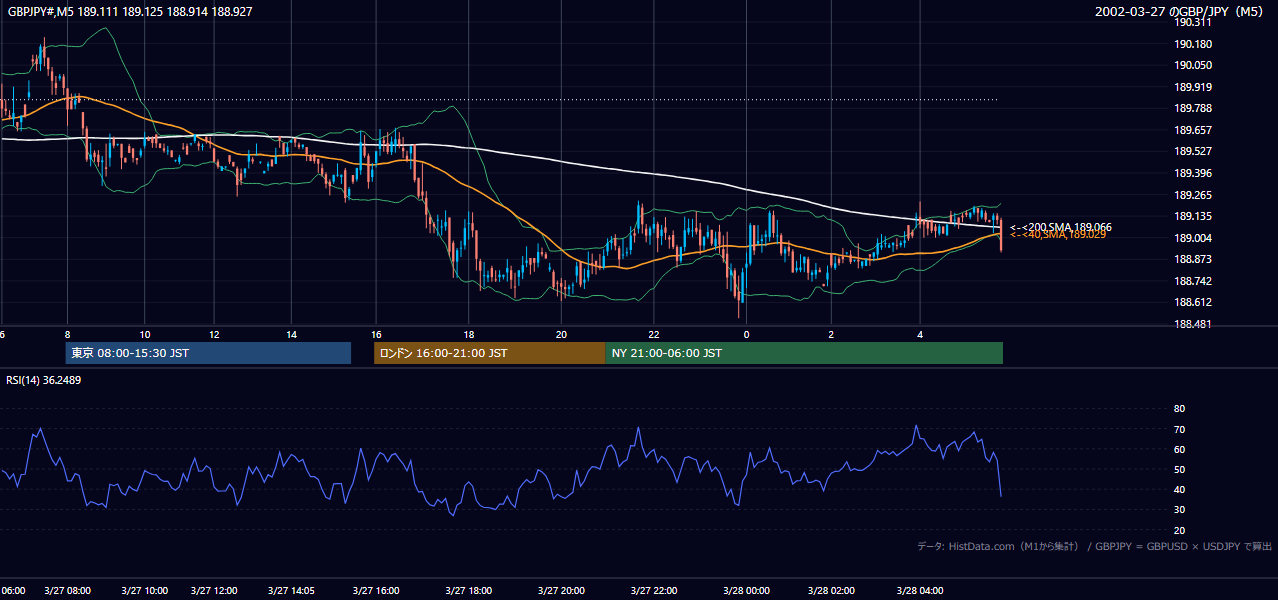Screen dimensions: 1278x600
Task: Click RSI scale value 80
Action: (x=1179, y=409)
